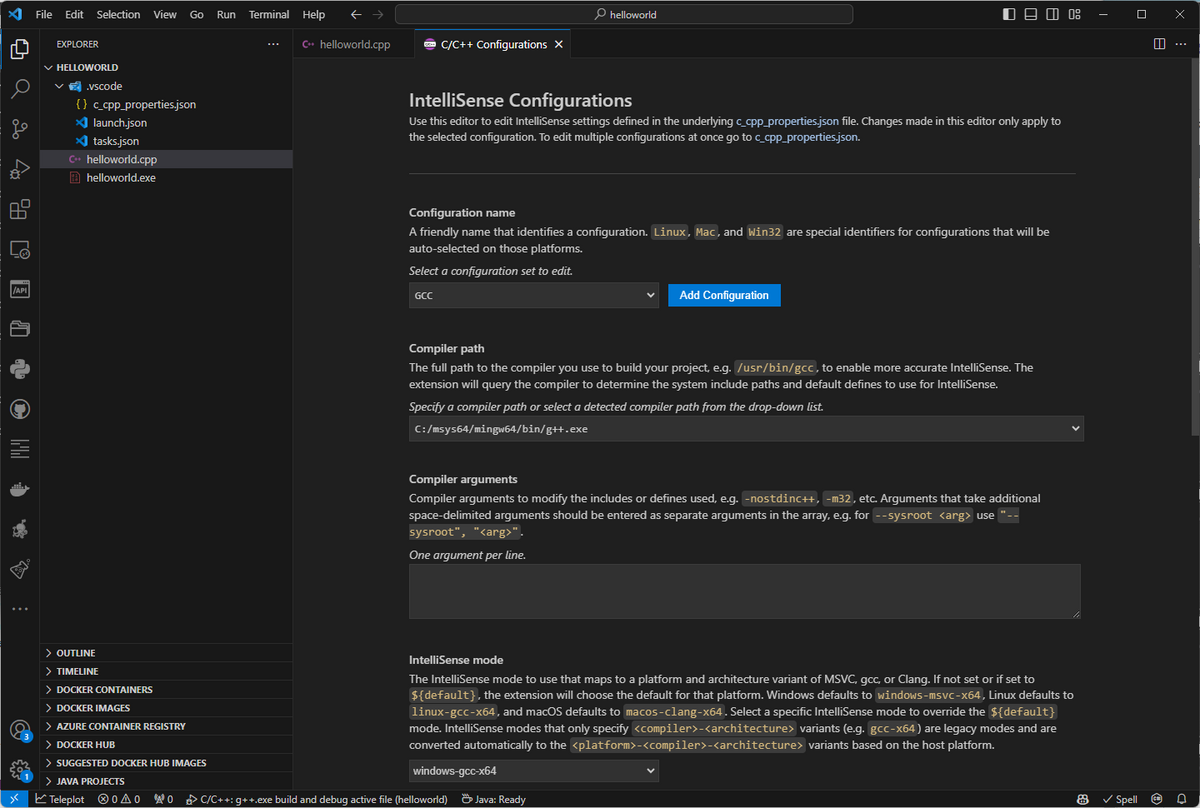Screen dimensions: 1200x808
Task: Open the Docker whale icon
Action: tap(19, 489)
